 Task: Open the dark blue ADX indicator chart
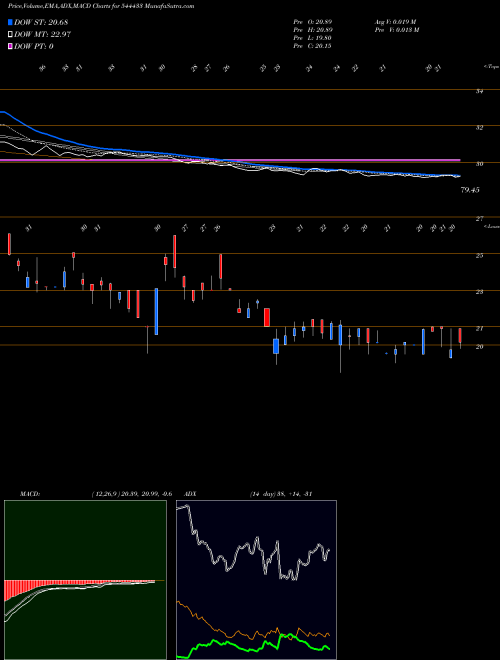[x=256, y=580]
